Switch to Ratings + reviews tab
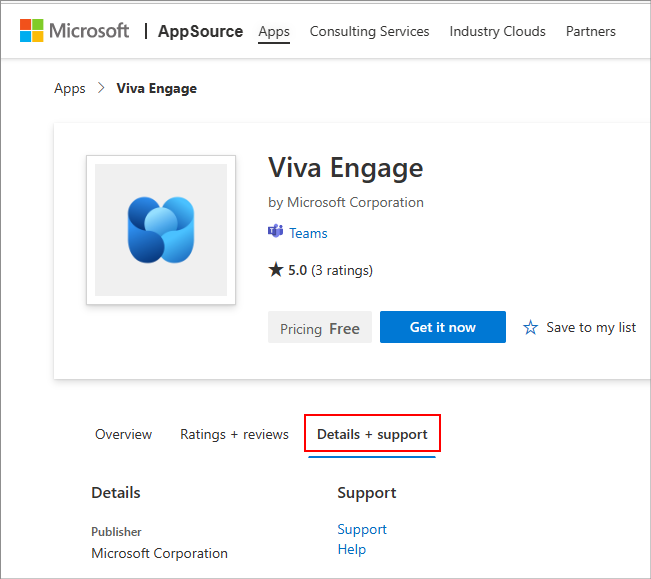This screenshot has height=579, width=651. click(234, 434)
